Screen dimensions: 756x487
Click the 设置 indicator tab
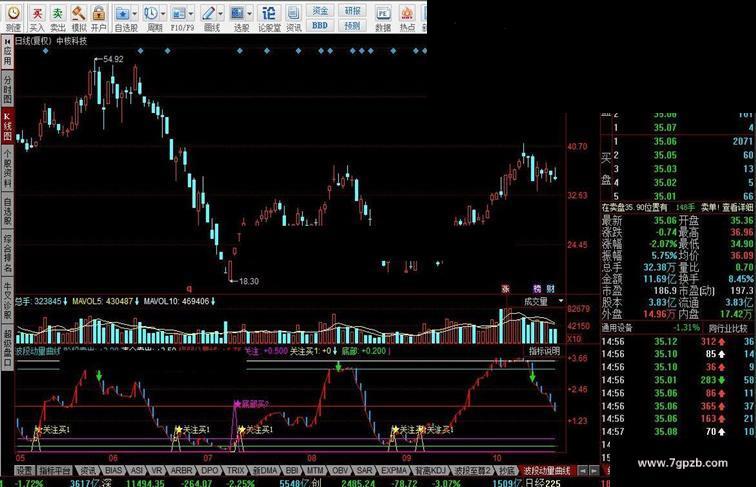coord(24,470)
